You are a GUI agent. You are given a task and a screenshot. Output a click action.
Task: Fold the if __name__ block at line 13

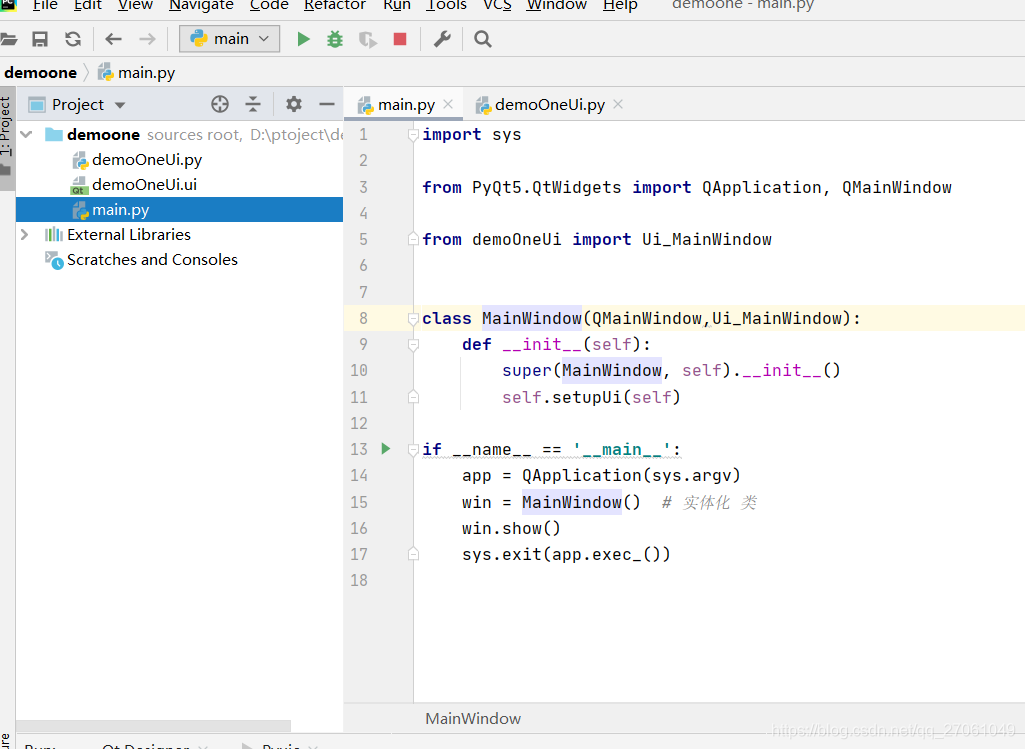click(x=413, y=450)
